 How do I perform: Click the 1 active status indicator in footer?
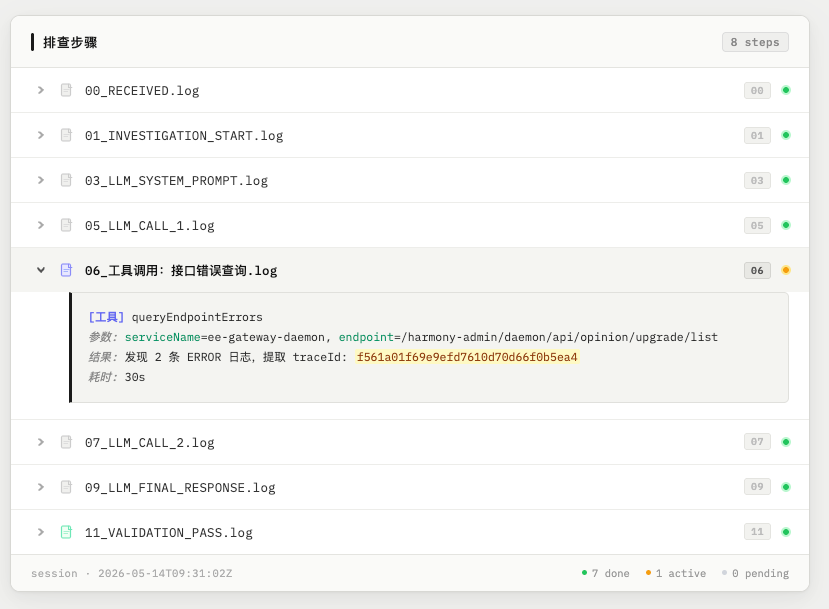(676, 574)
